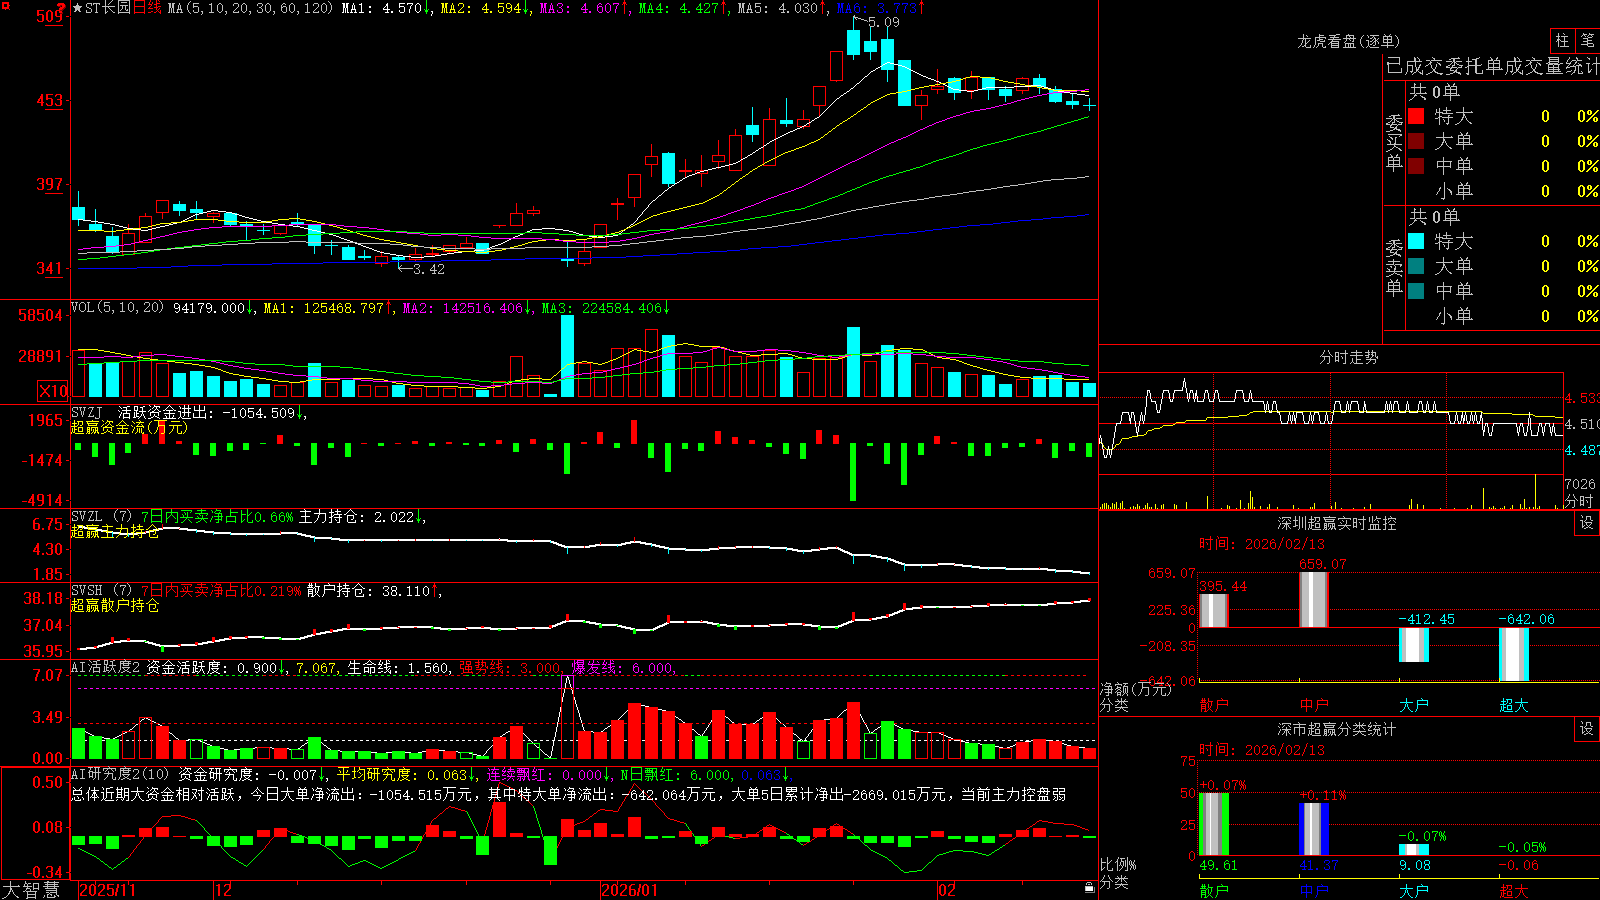
Task: Click dark red swatch beside 委买单 大单
Action: pyautogui.click(x=1416, y=141)
